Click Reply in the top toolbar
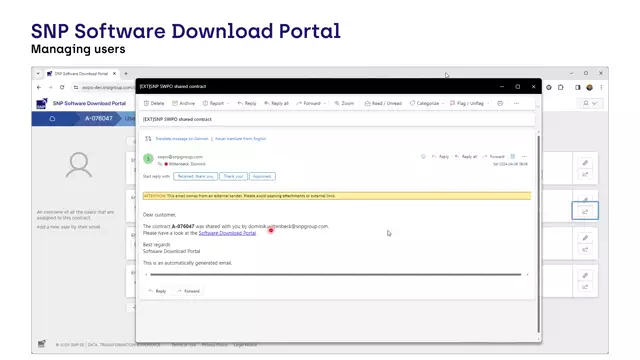The image size is (640, 360). point(247,103)
